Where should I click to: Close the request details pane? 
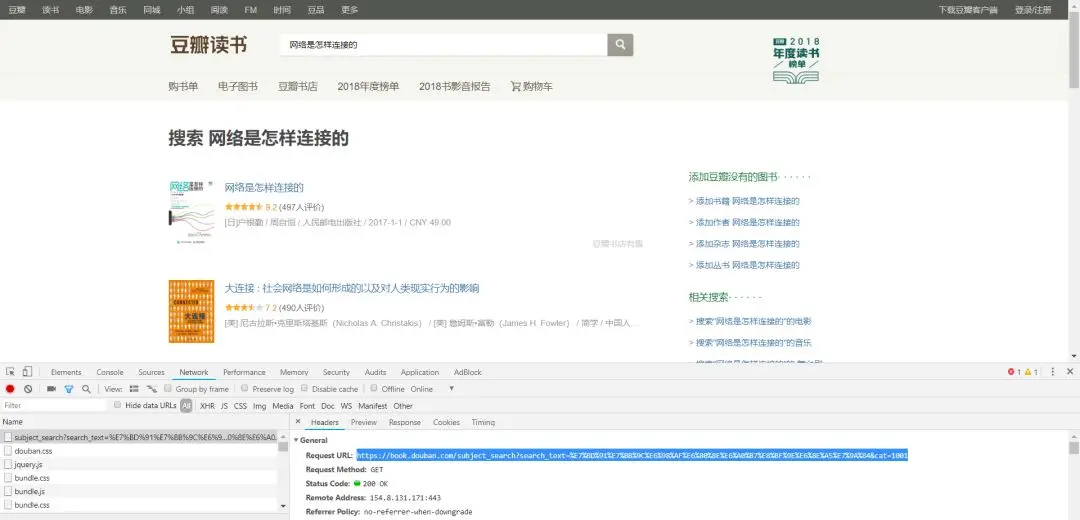pos(298,422)
